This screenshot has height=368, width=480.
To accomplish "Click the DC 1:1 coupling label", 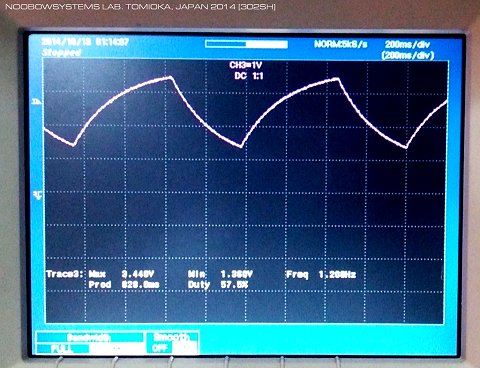I will pos(249,76).
